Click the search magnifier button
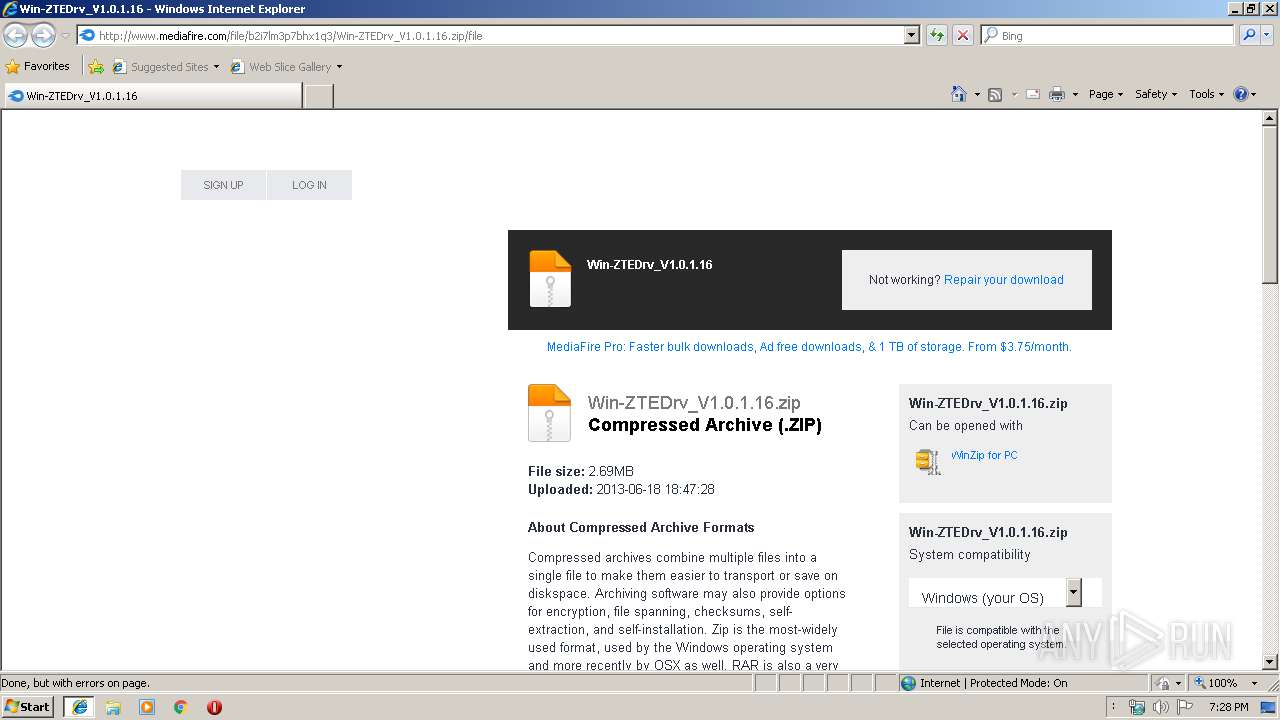1280x720 pixels. pos(1247,36)
